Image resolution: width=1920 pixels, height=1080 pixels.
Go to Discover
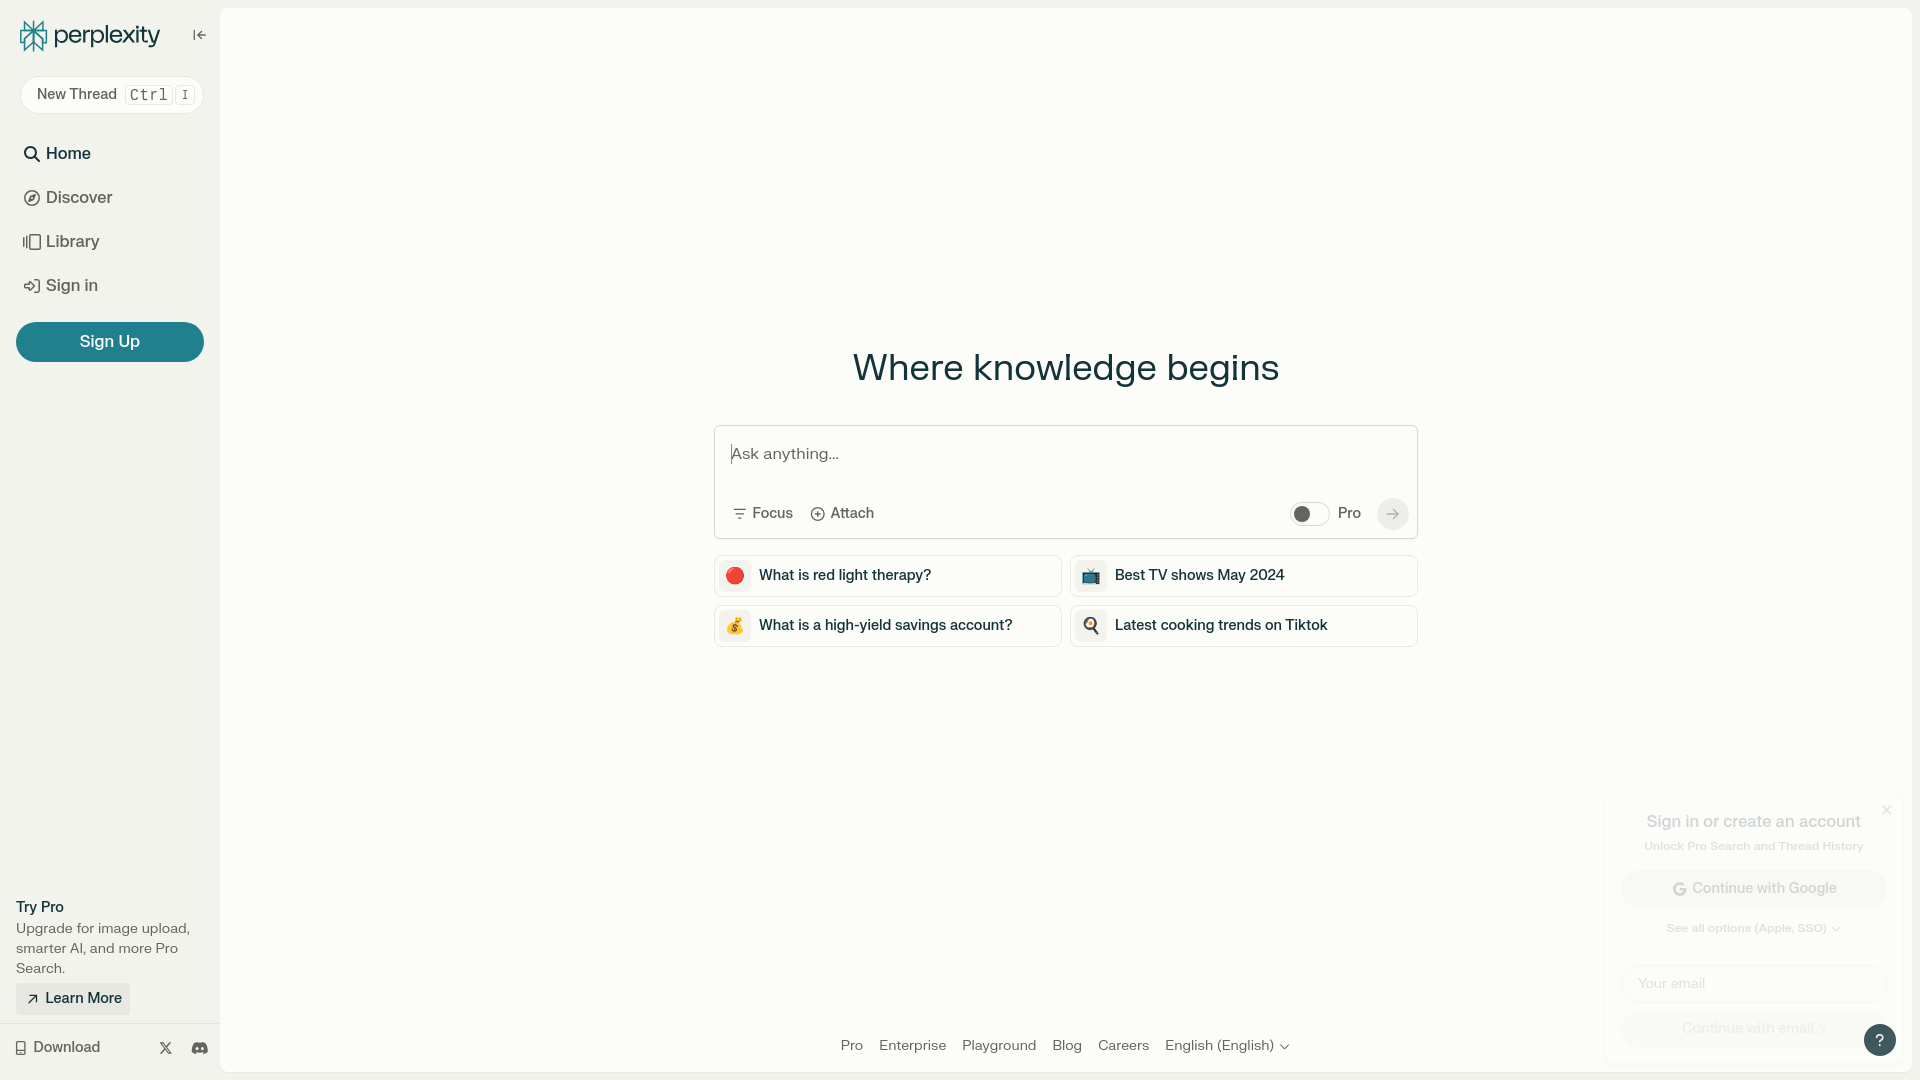(68, 198)
